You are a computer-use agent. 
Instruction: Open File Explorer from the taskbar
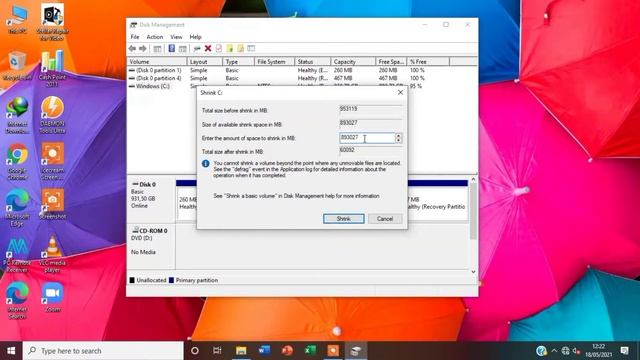pyautogui.click(x=241, y=351)
